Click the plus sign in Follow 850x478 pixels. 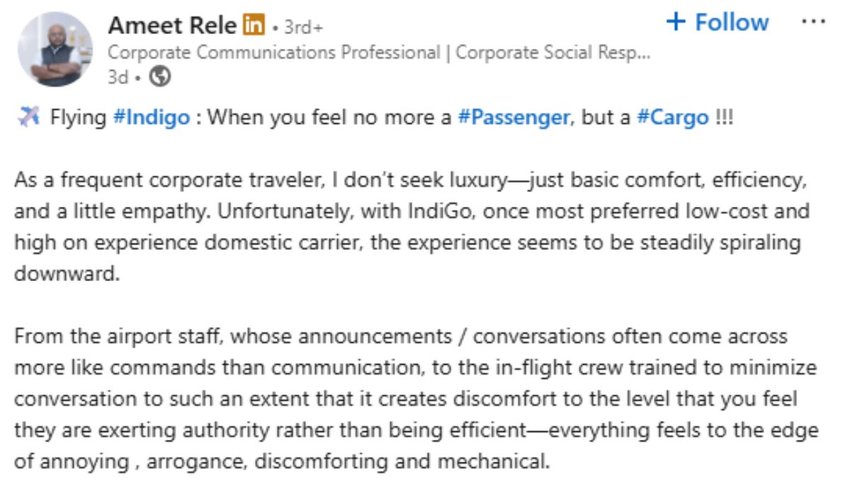pos(677,22)
